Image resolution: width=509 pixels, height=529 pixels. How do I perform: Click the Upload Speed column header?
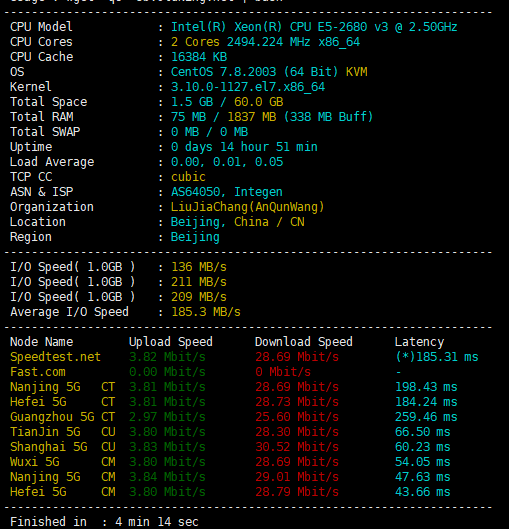(171, 342)
